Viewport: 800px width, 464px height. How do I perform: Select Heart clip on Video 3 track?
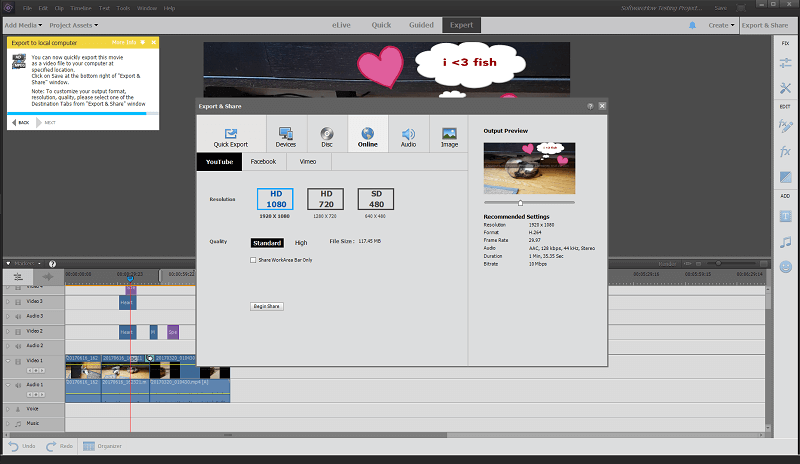point(127,302)
